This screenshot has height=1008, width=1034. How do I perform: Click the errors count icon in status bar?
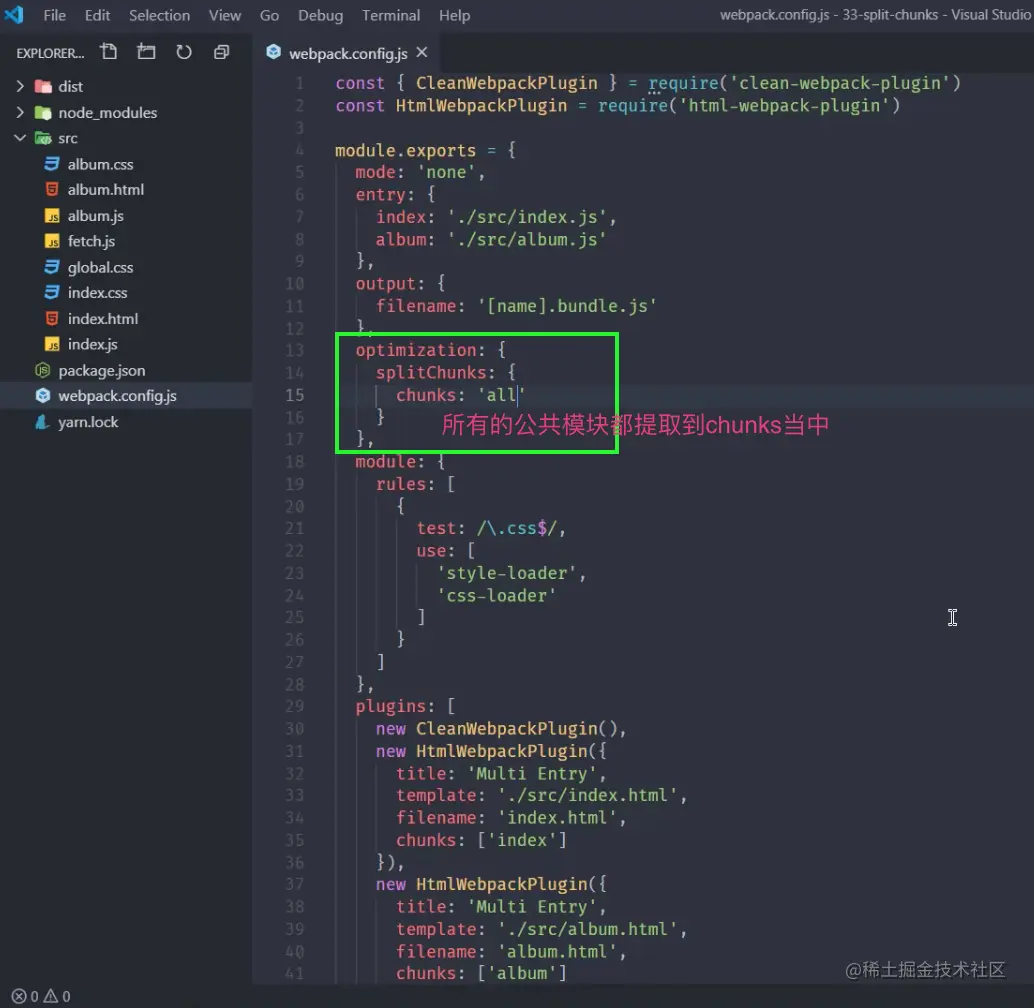tap(19, 996)
